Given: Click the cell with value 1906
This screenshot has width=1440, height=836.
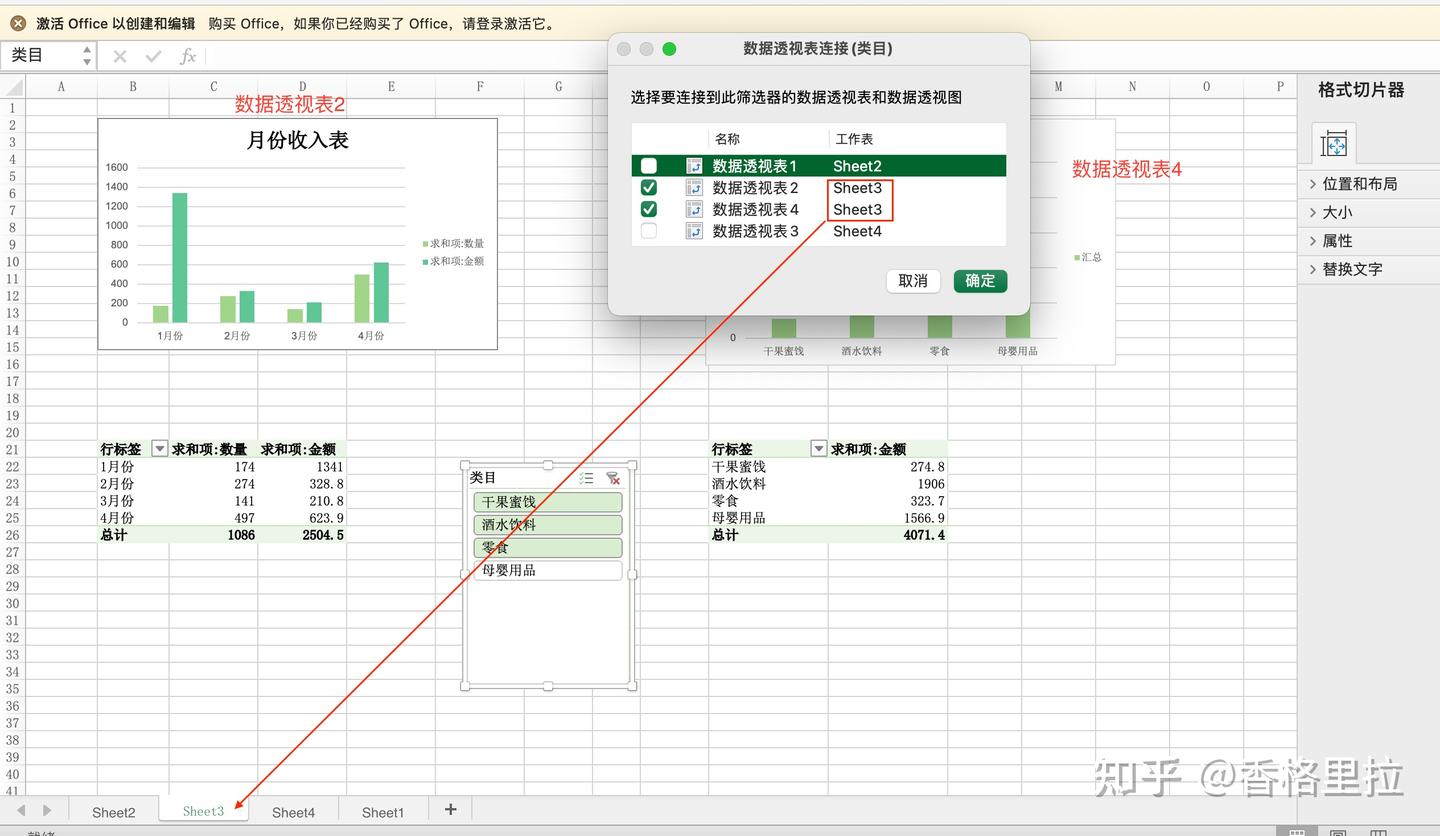Looking at the screenshot, I should (x=888, y=484).
